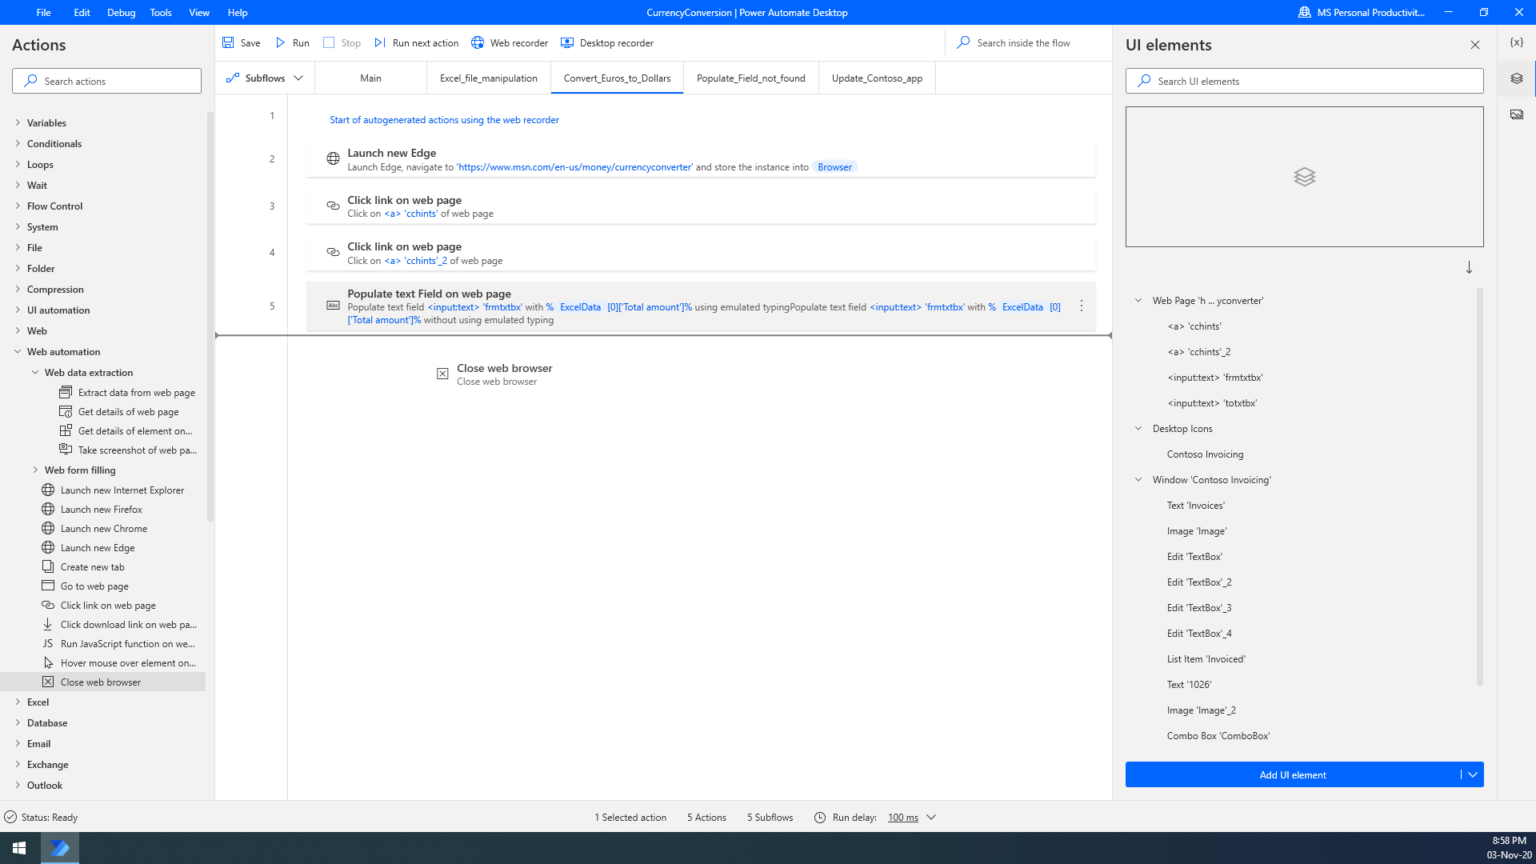Collapse the Web automation group
This screenshot has width=1536, height=864.
(x=17, y=352)
